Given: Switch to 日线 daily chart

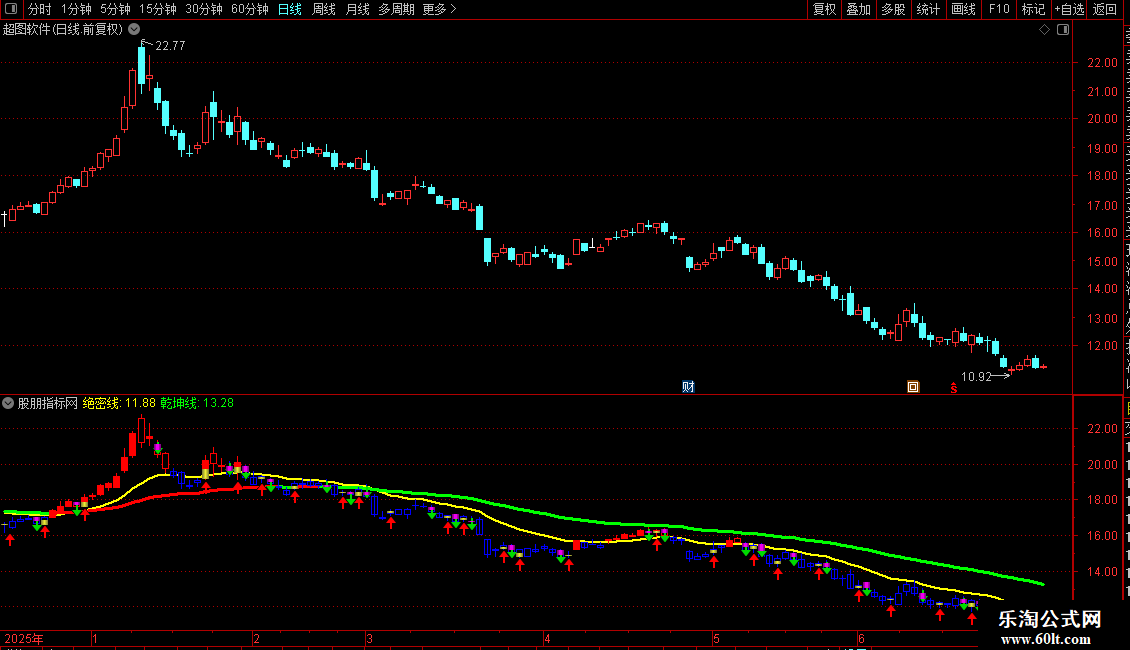Looking at the screenshot, I should tap(290, 9).
